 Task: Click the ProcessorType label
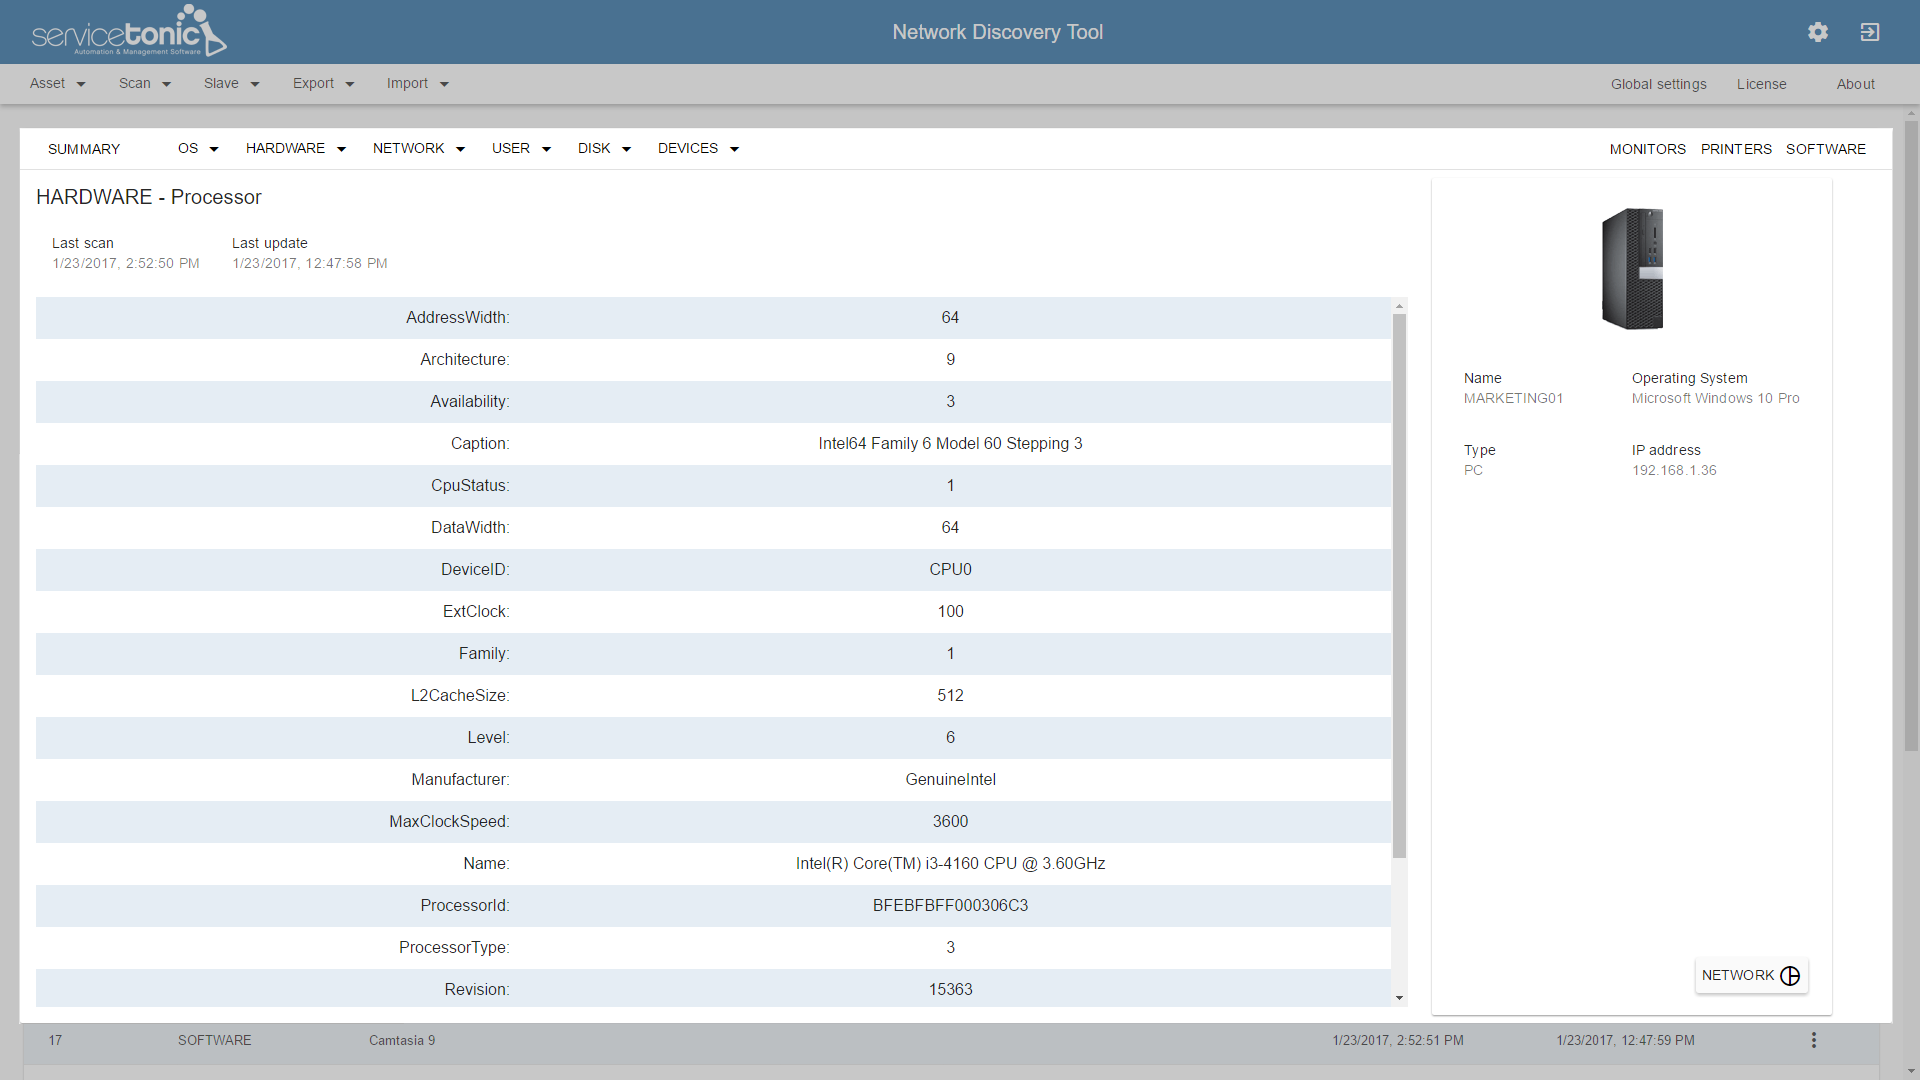coord(454,947)
